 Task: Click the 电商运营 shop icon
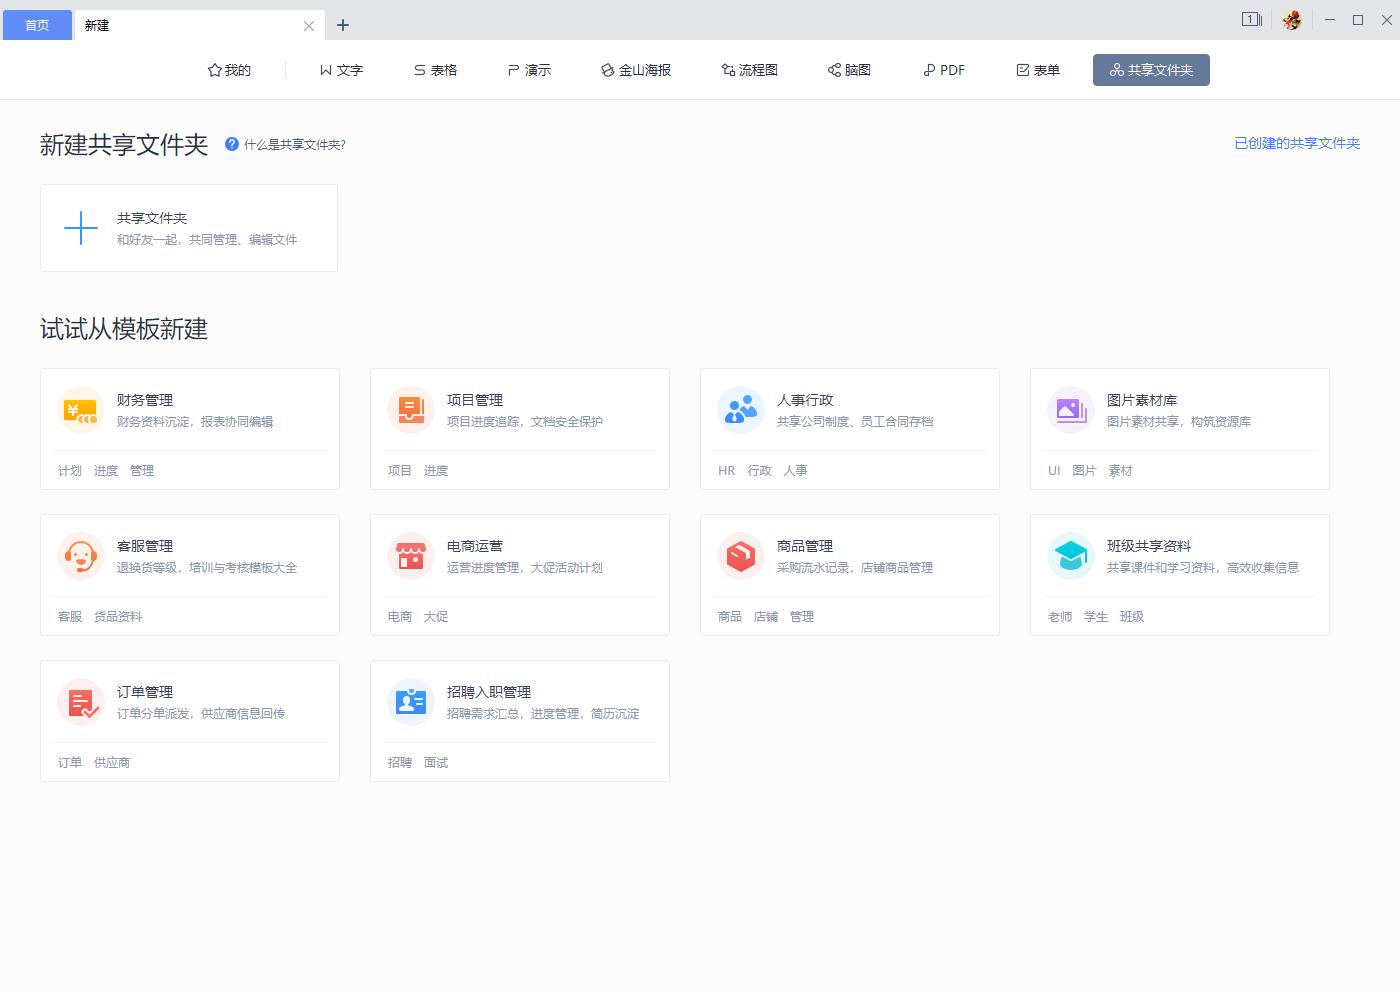coord(411,556)
